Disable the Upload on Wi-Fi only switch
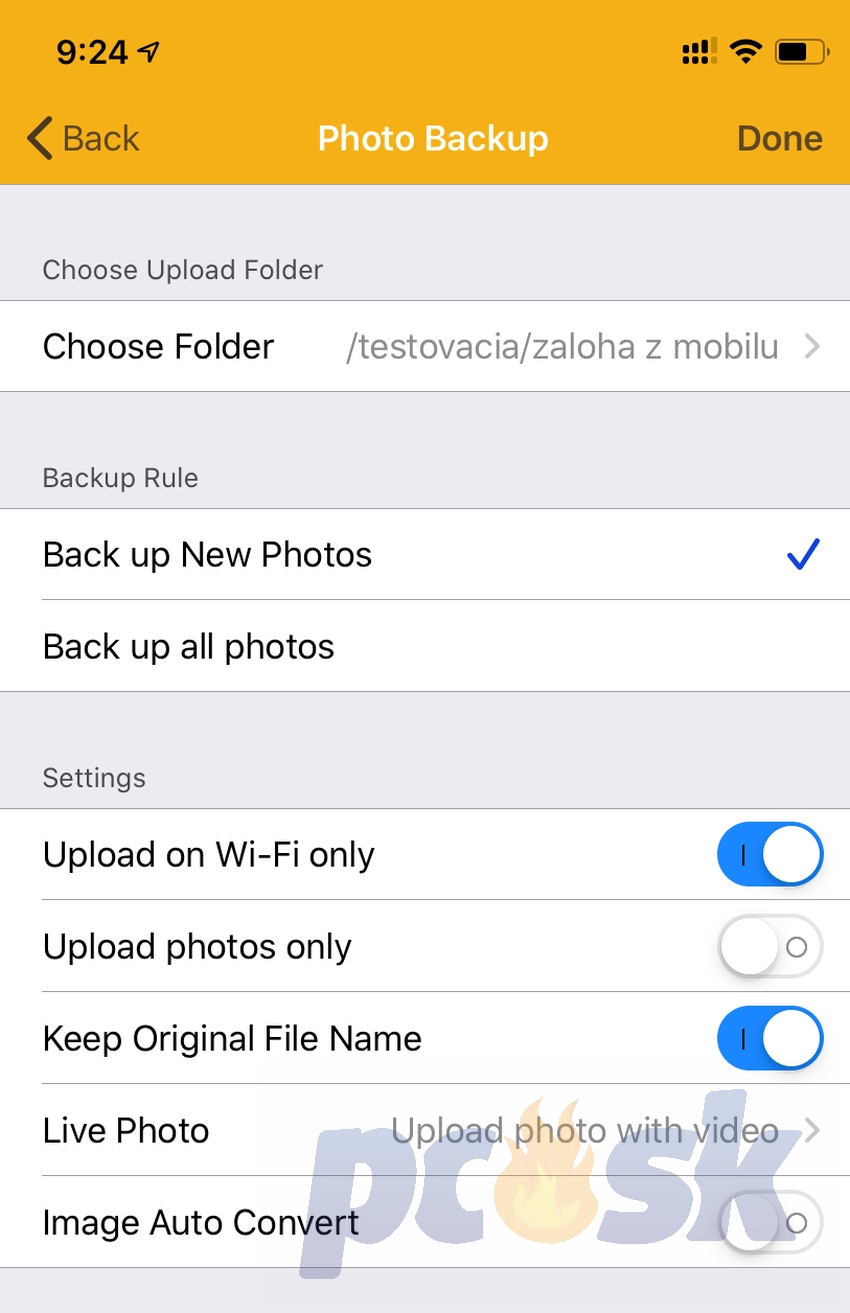850x1313 pixels. [770, 855]
